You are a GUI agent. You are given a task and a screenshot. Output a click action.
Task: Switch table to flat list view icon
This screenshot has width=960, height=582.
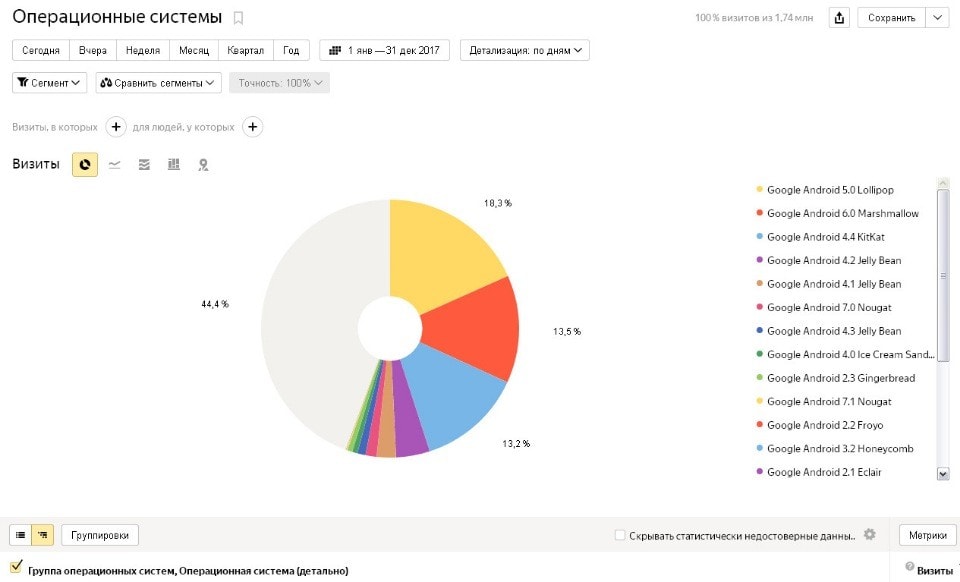pyautogui.click(x=20, y=535)
